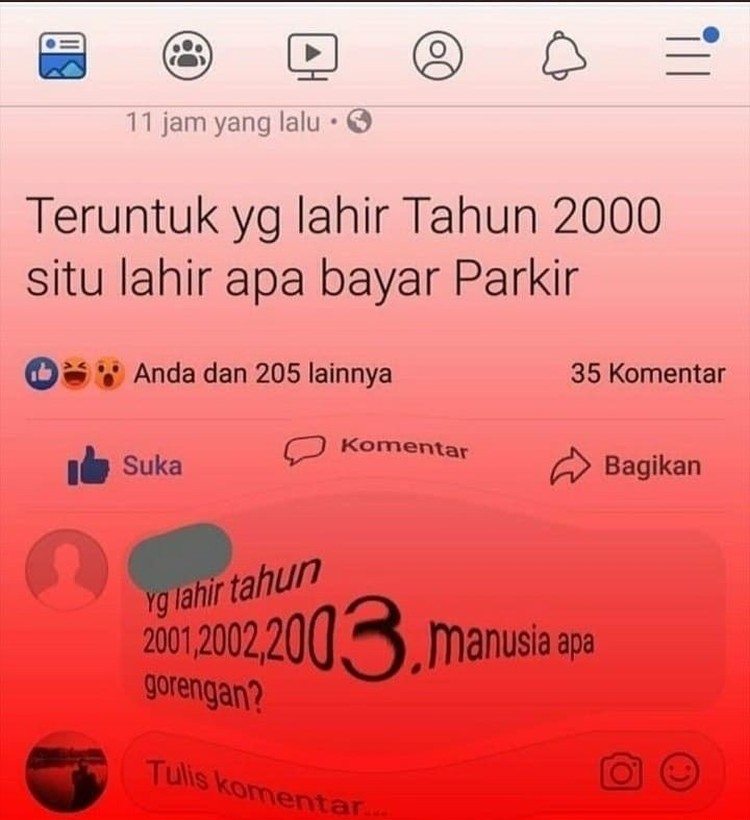The height and width of the screenshot is (820, 750).
Task: Tap the Bagikan share button
Action: 626,465
